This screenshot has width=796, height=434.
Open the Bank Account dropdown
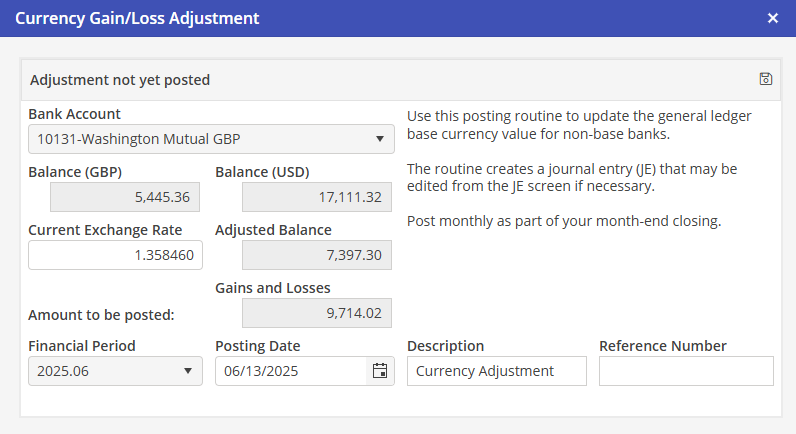pos(211,139)
